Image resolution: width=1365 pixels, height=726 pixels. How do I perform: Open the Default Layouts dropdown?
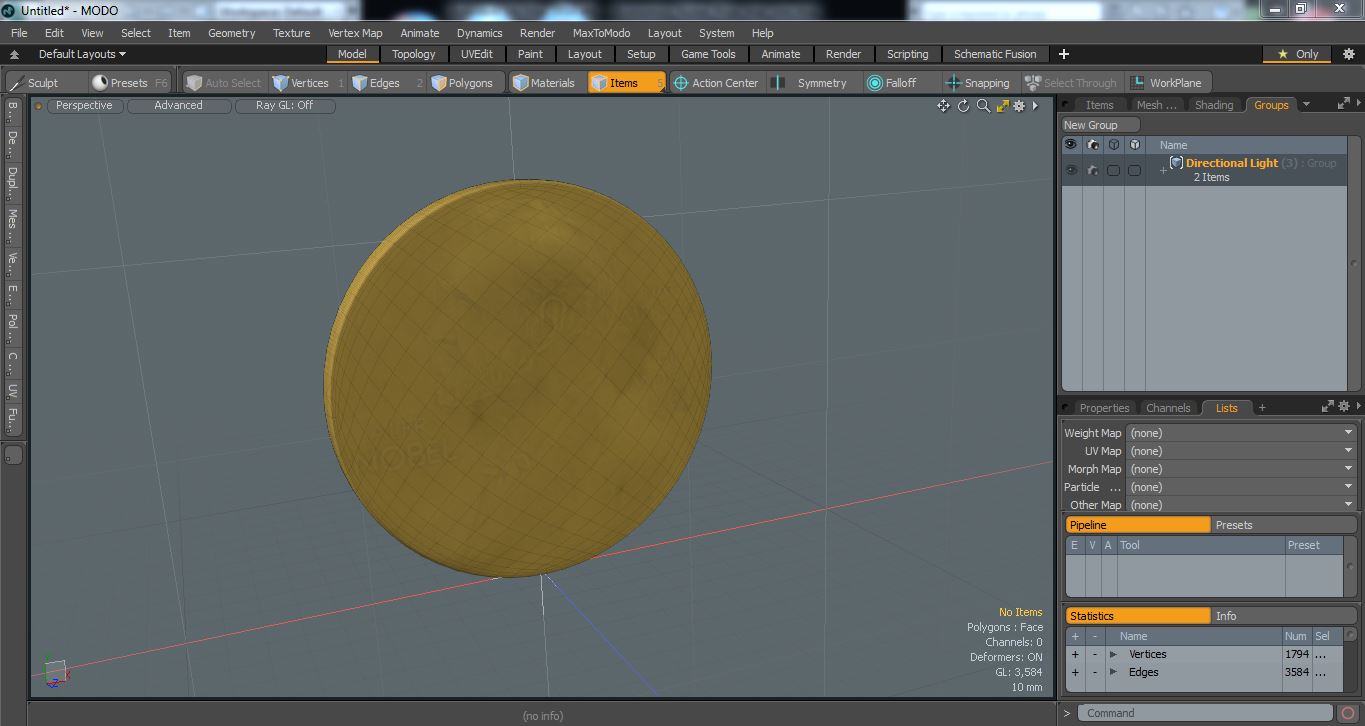click(x=82, y=54)
